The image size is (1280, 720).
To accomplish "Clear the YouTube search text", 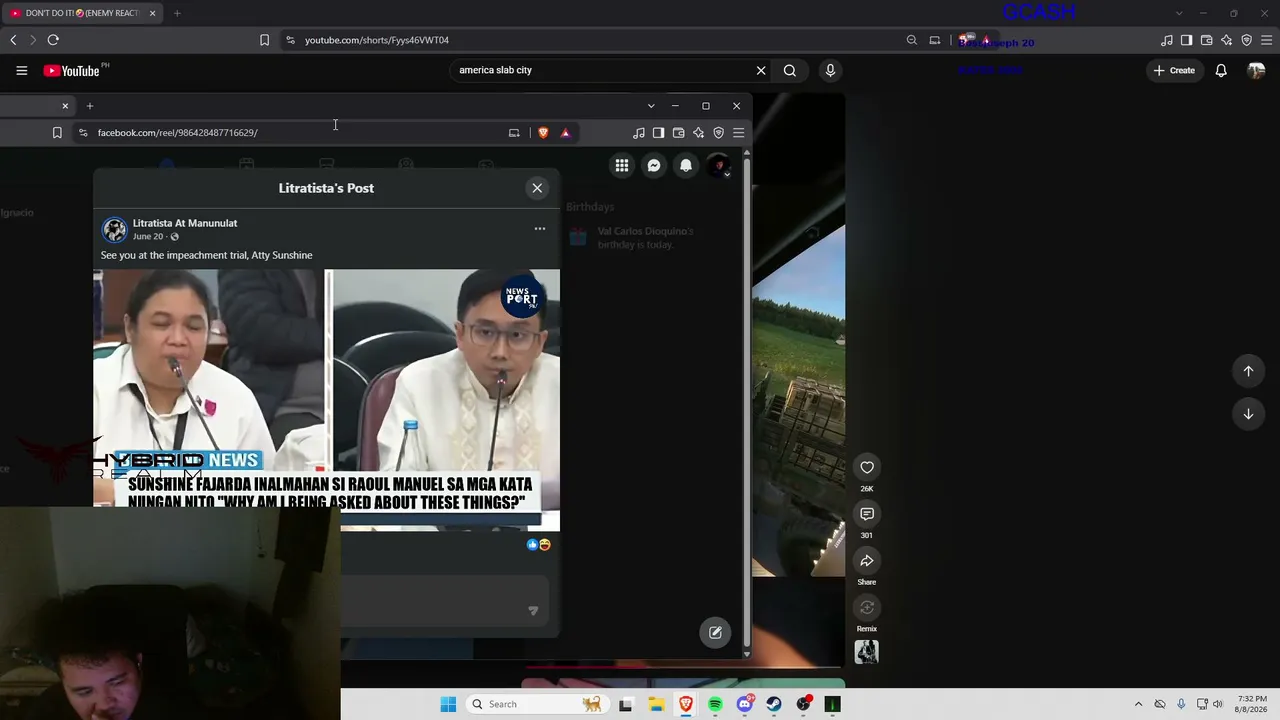I will (x=761, y=71).
